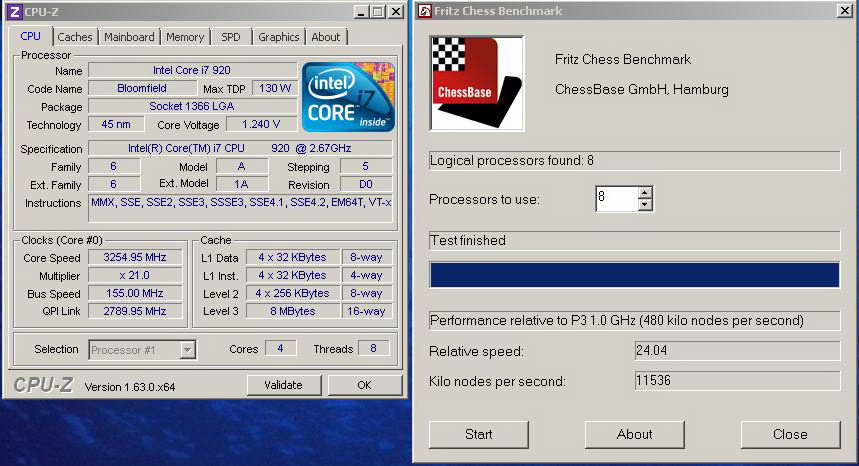
Task: Click the Code Name value Bloomfield
Action: click(x=142, y=88)
